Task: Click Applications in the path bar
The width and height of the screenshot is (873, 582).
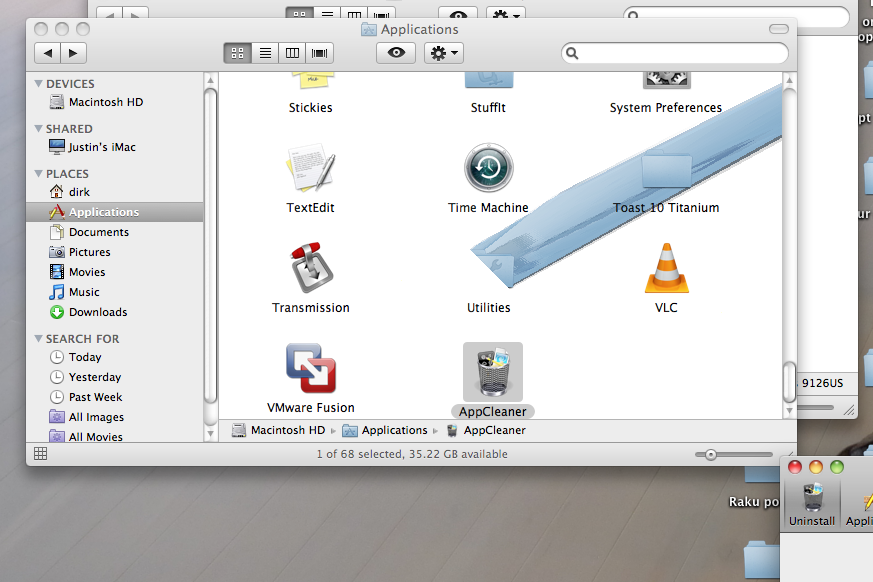Action: pyautogui.click(x=385, y=431)
